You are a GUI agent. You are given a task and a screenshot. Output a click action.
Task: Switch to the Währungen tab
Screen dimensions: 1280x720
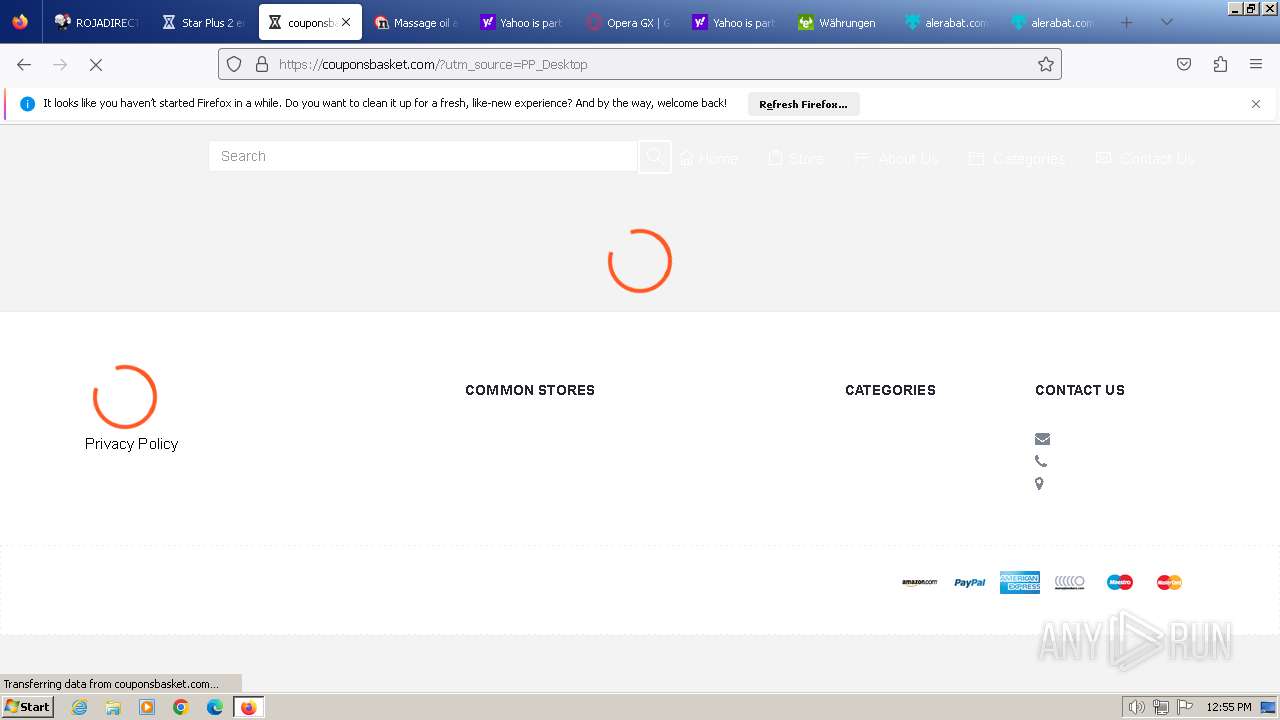coord(839,22)
